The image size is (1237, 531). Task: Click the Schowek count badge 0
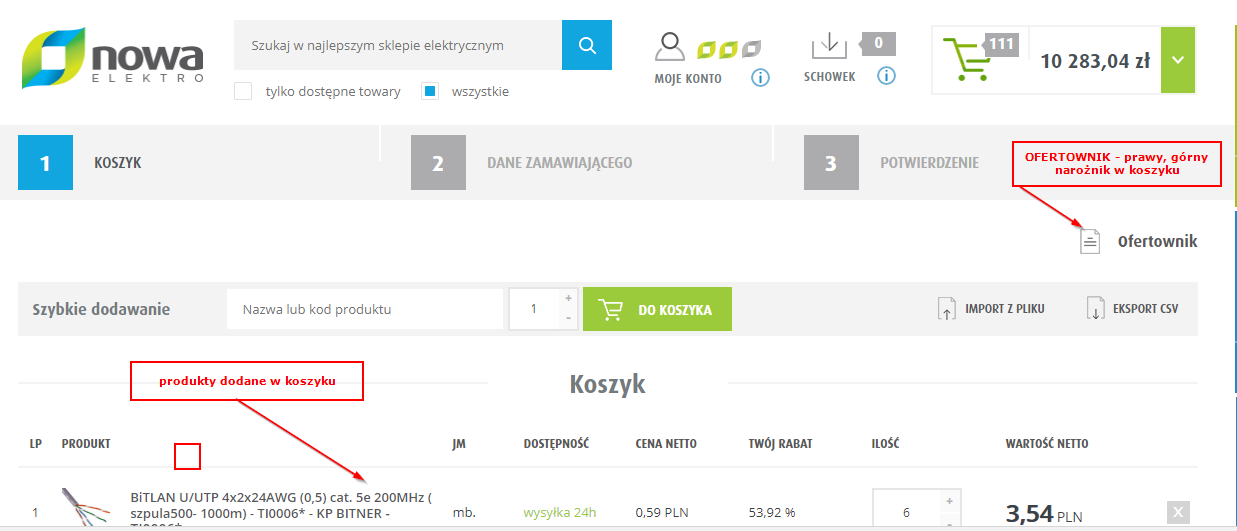(878, 43)
